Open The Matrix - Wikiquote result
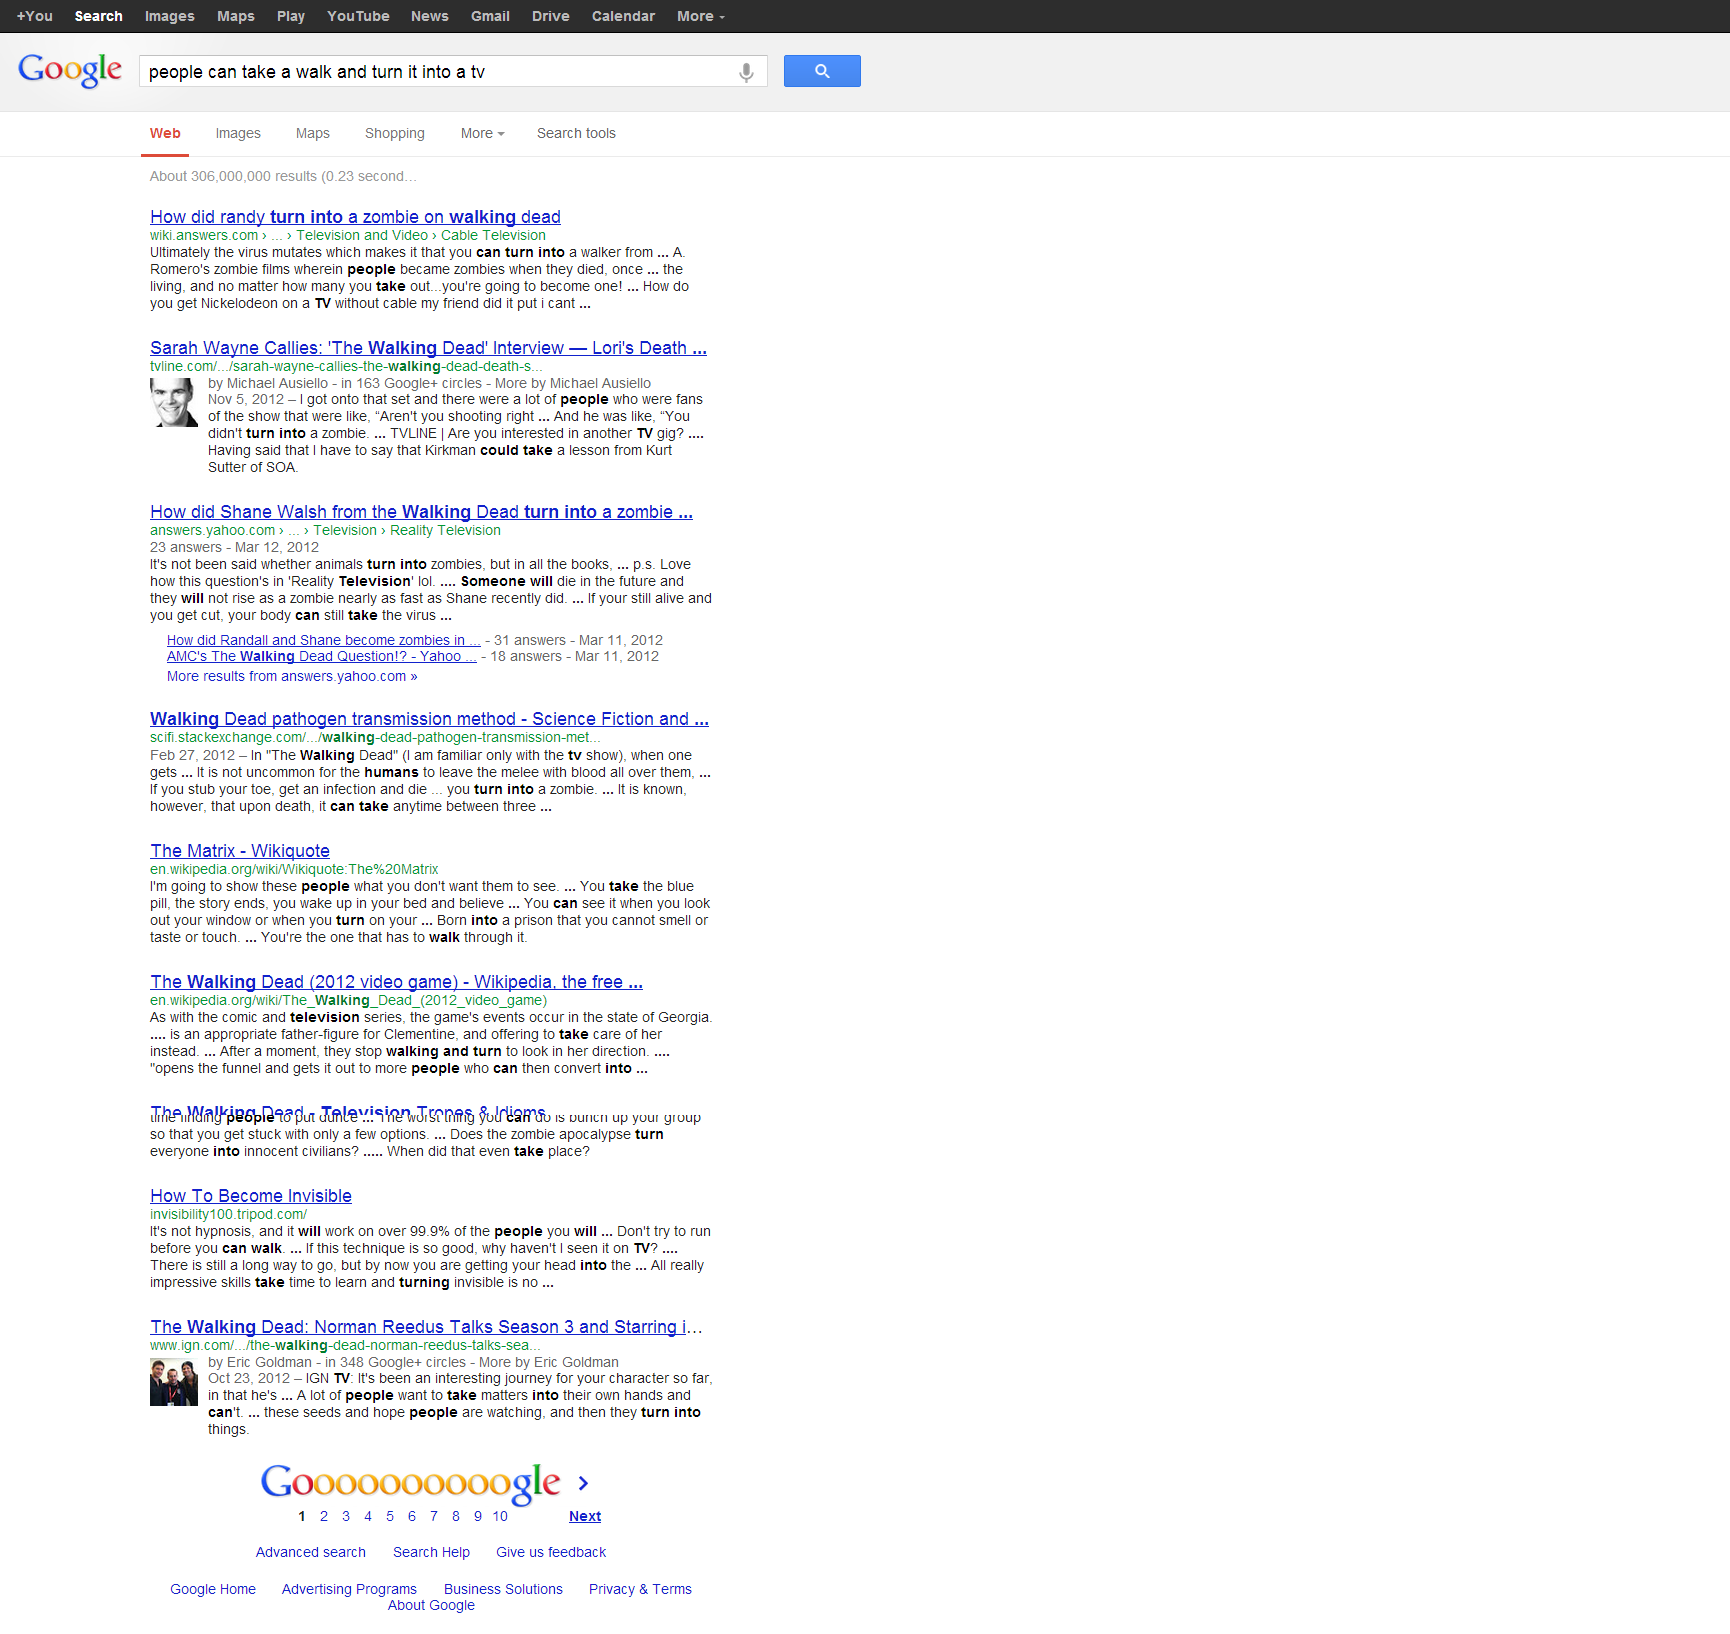 (x=240, y=851)
